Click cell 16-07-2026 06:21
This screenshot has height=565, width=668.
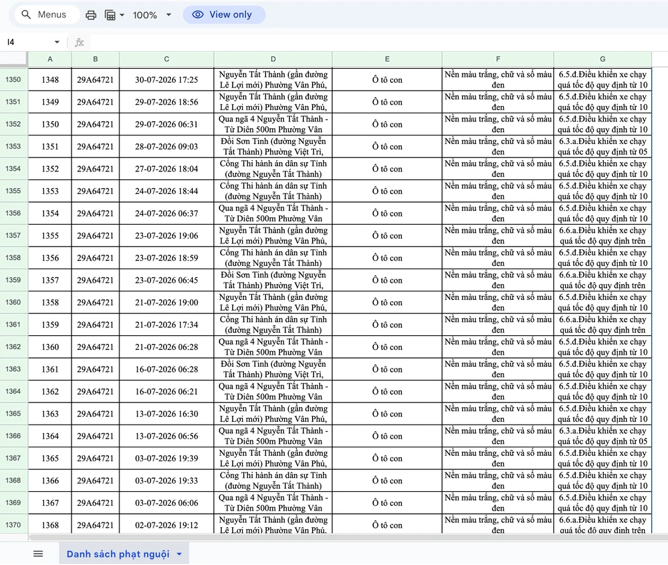[x=167, y=392]
